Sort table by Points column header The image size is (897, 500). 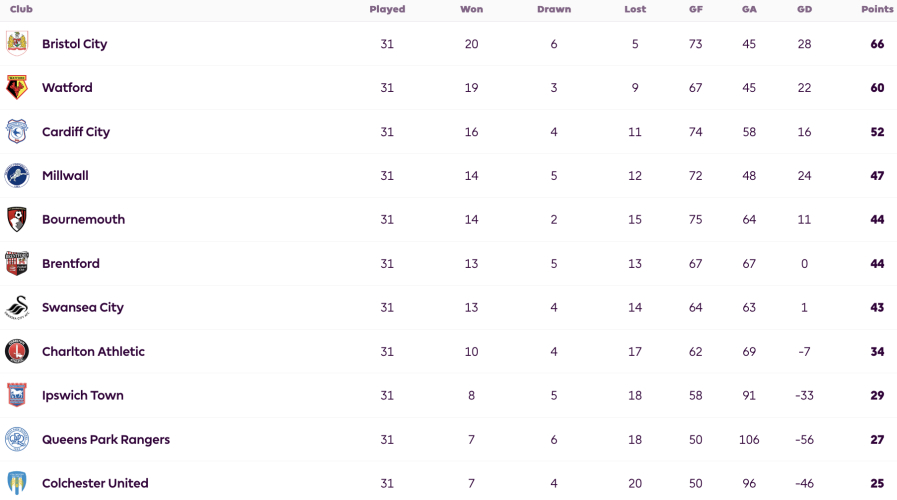[878, 9]
